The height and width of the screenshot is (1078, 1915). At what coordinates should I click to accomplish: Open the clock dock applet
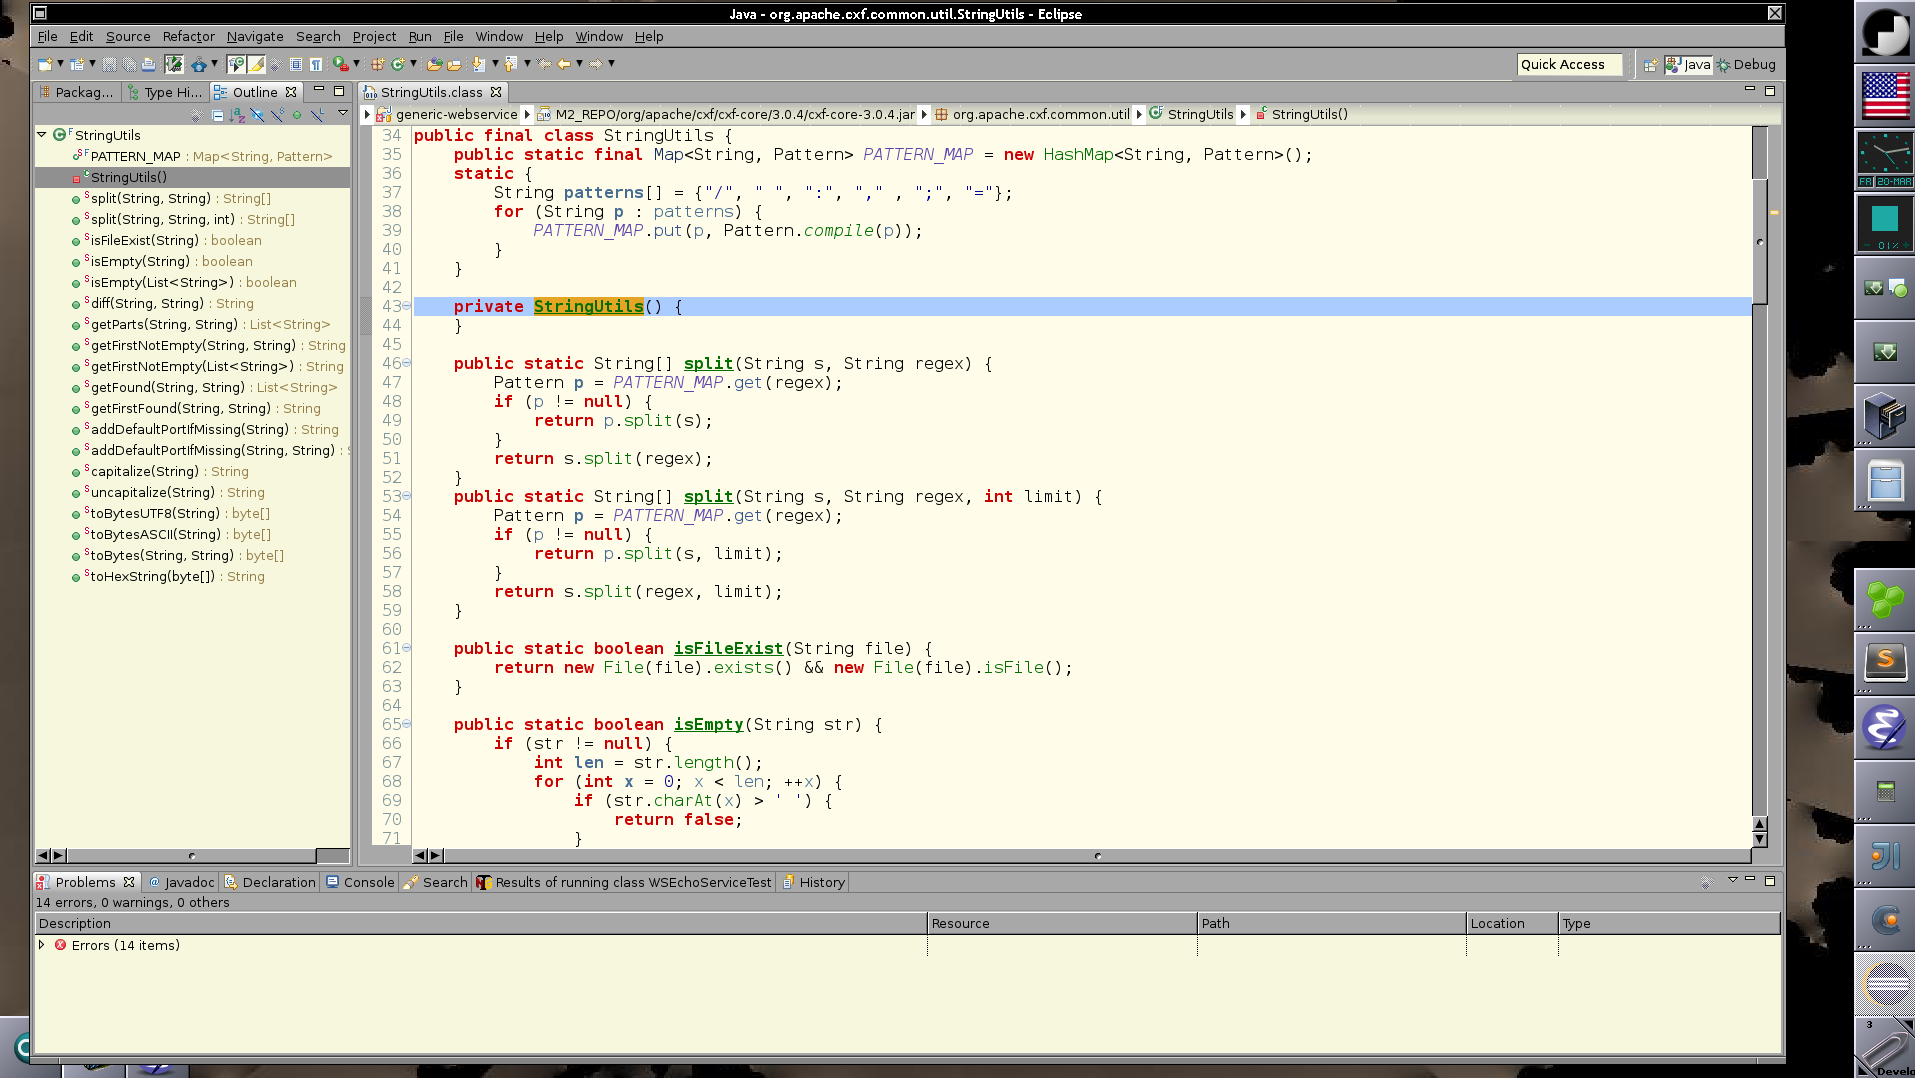[1886, 158]
